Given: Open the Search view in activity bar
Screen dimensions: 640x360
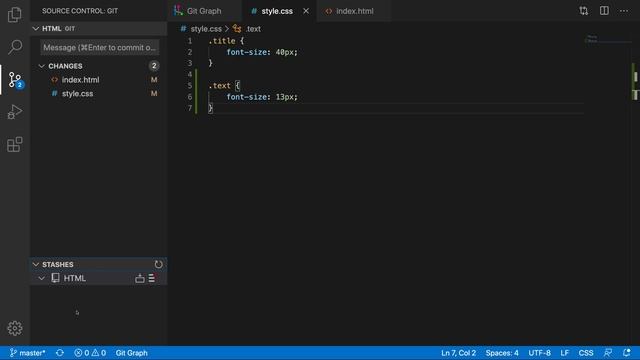Looking at the screenshot, I should (x=15, y=47).
